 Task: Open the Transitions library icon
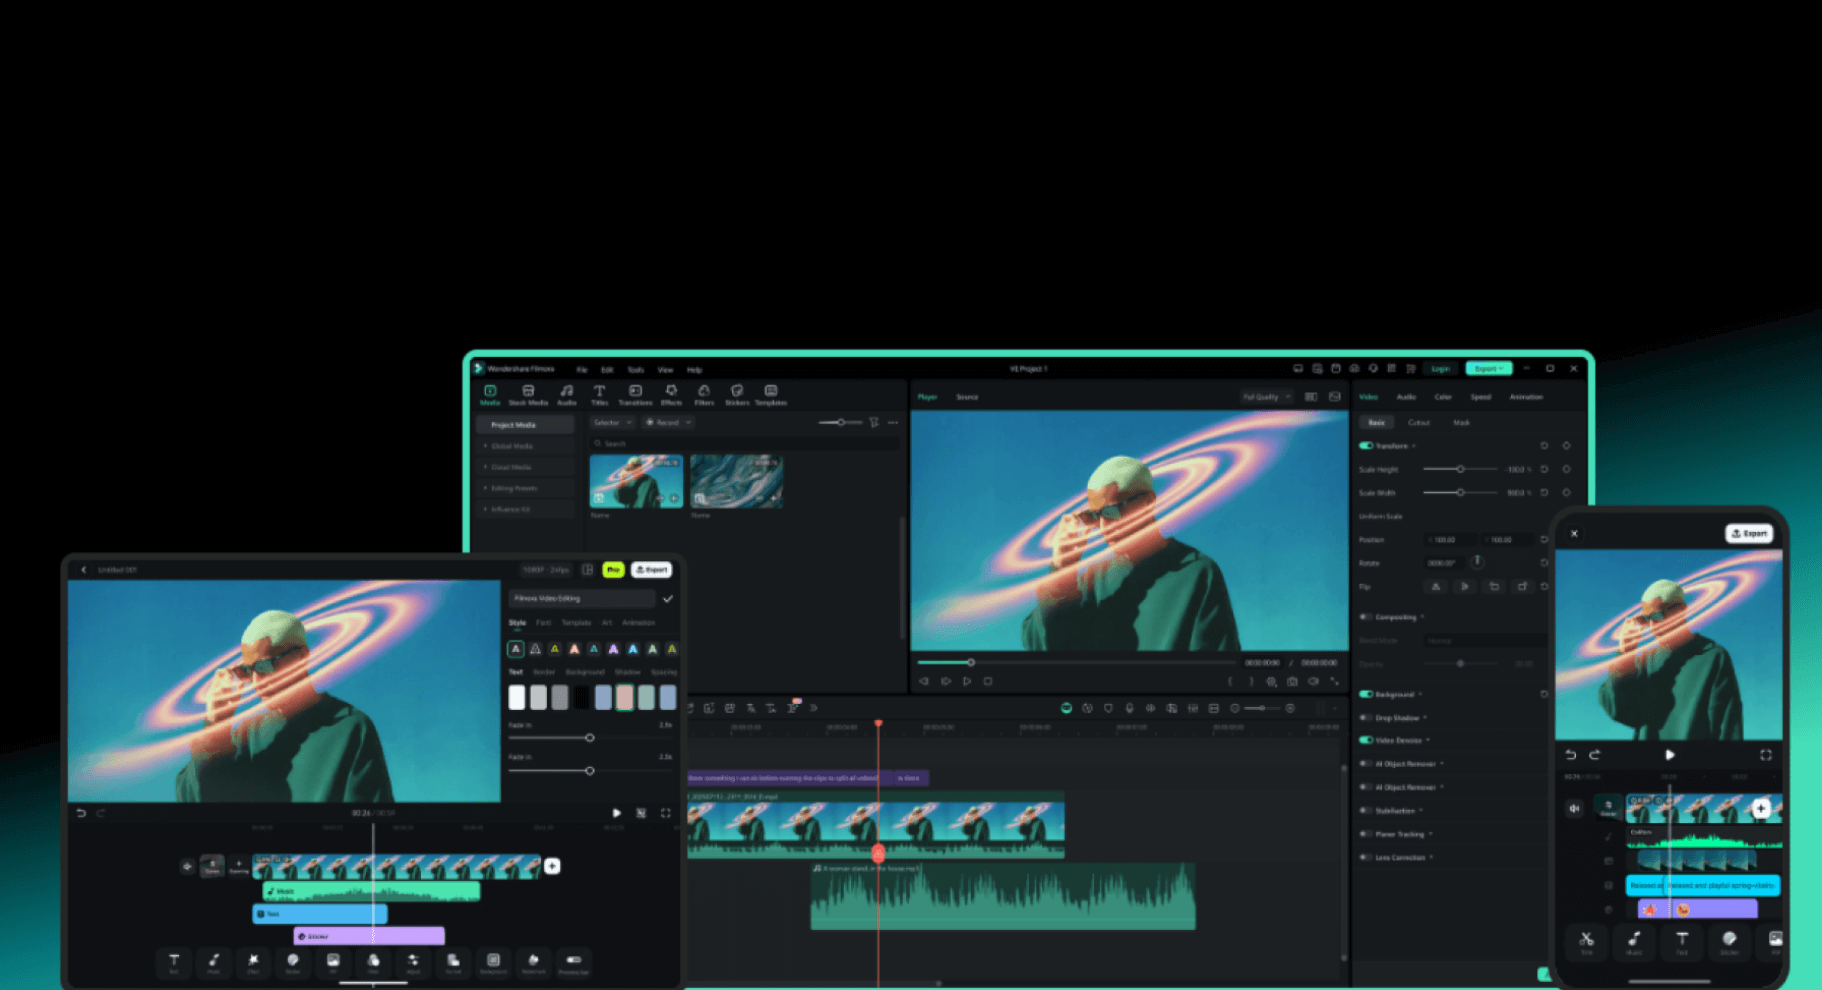pos(635,394)
